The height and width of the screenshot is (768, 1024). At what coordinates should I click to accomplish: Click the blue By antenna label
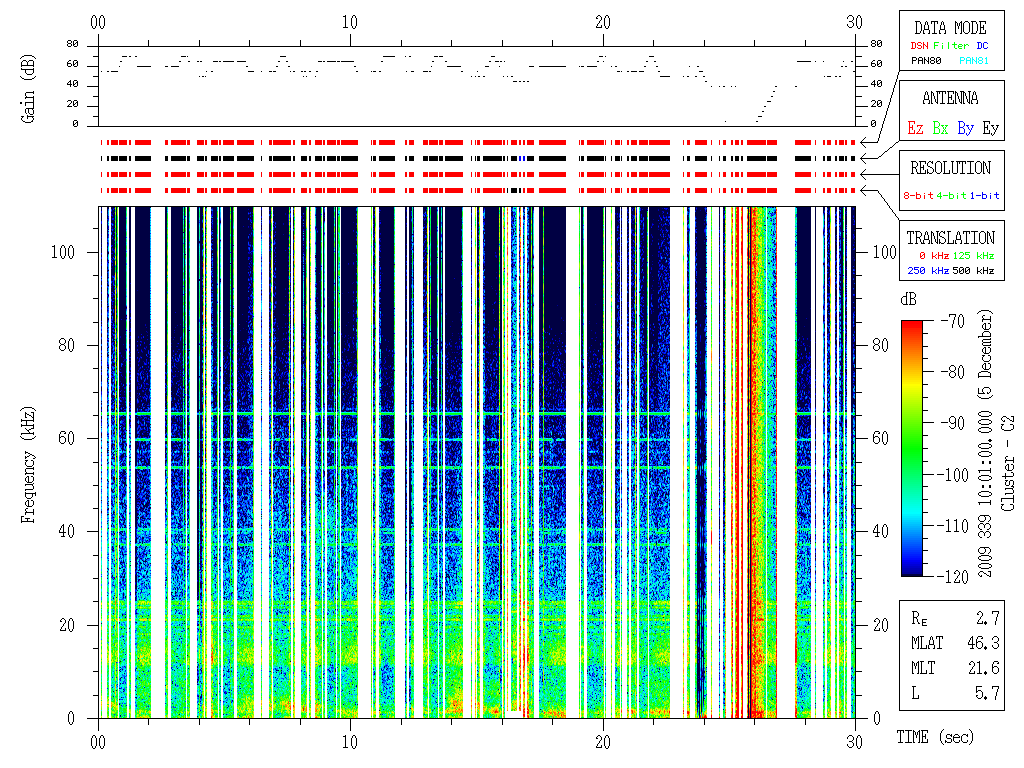pos(965,128)
